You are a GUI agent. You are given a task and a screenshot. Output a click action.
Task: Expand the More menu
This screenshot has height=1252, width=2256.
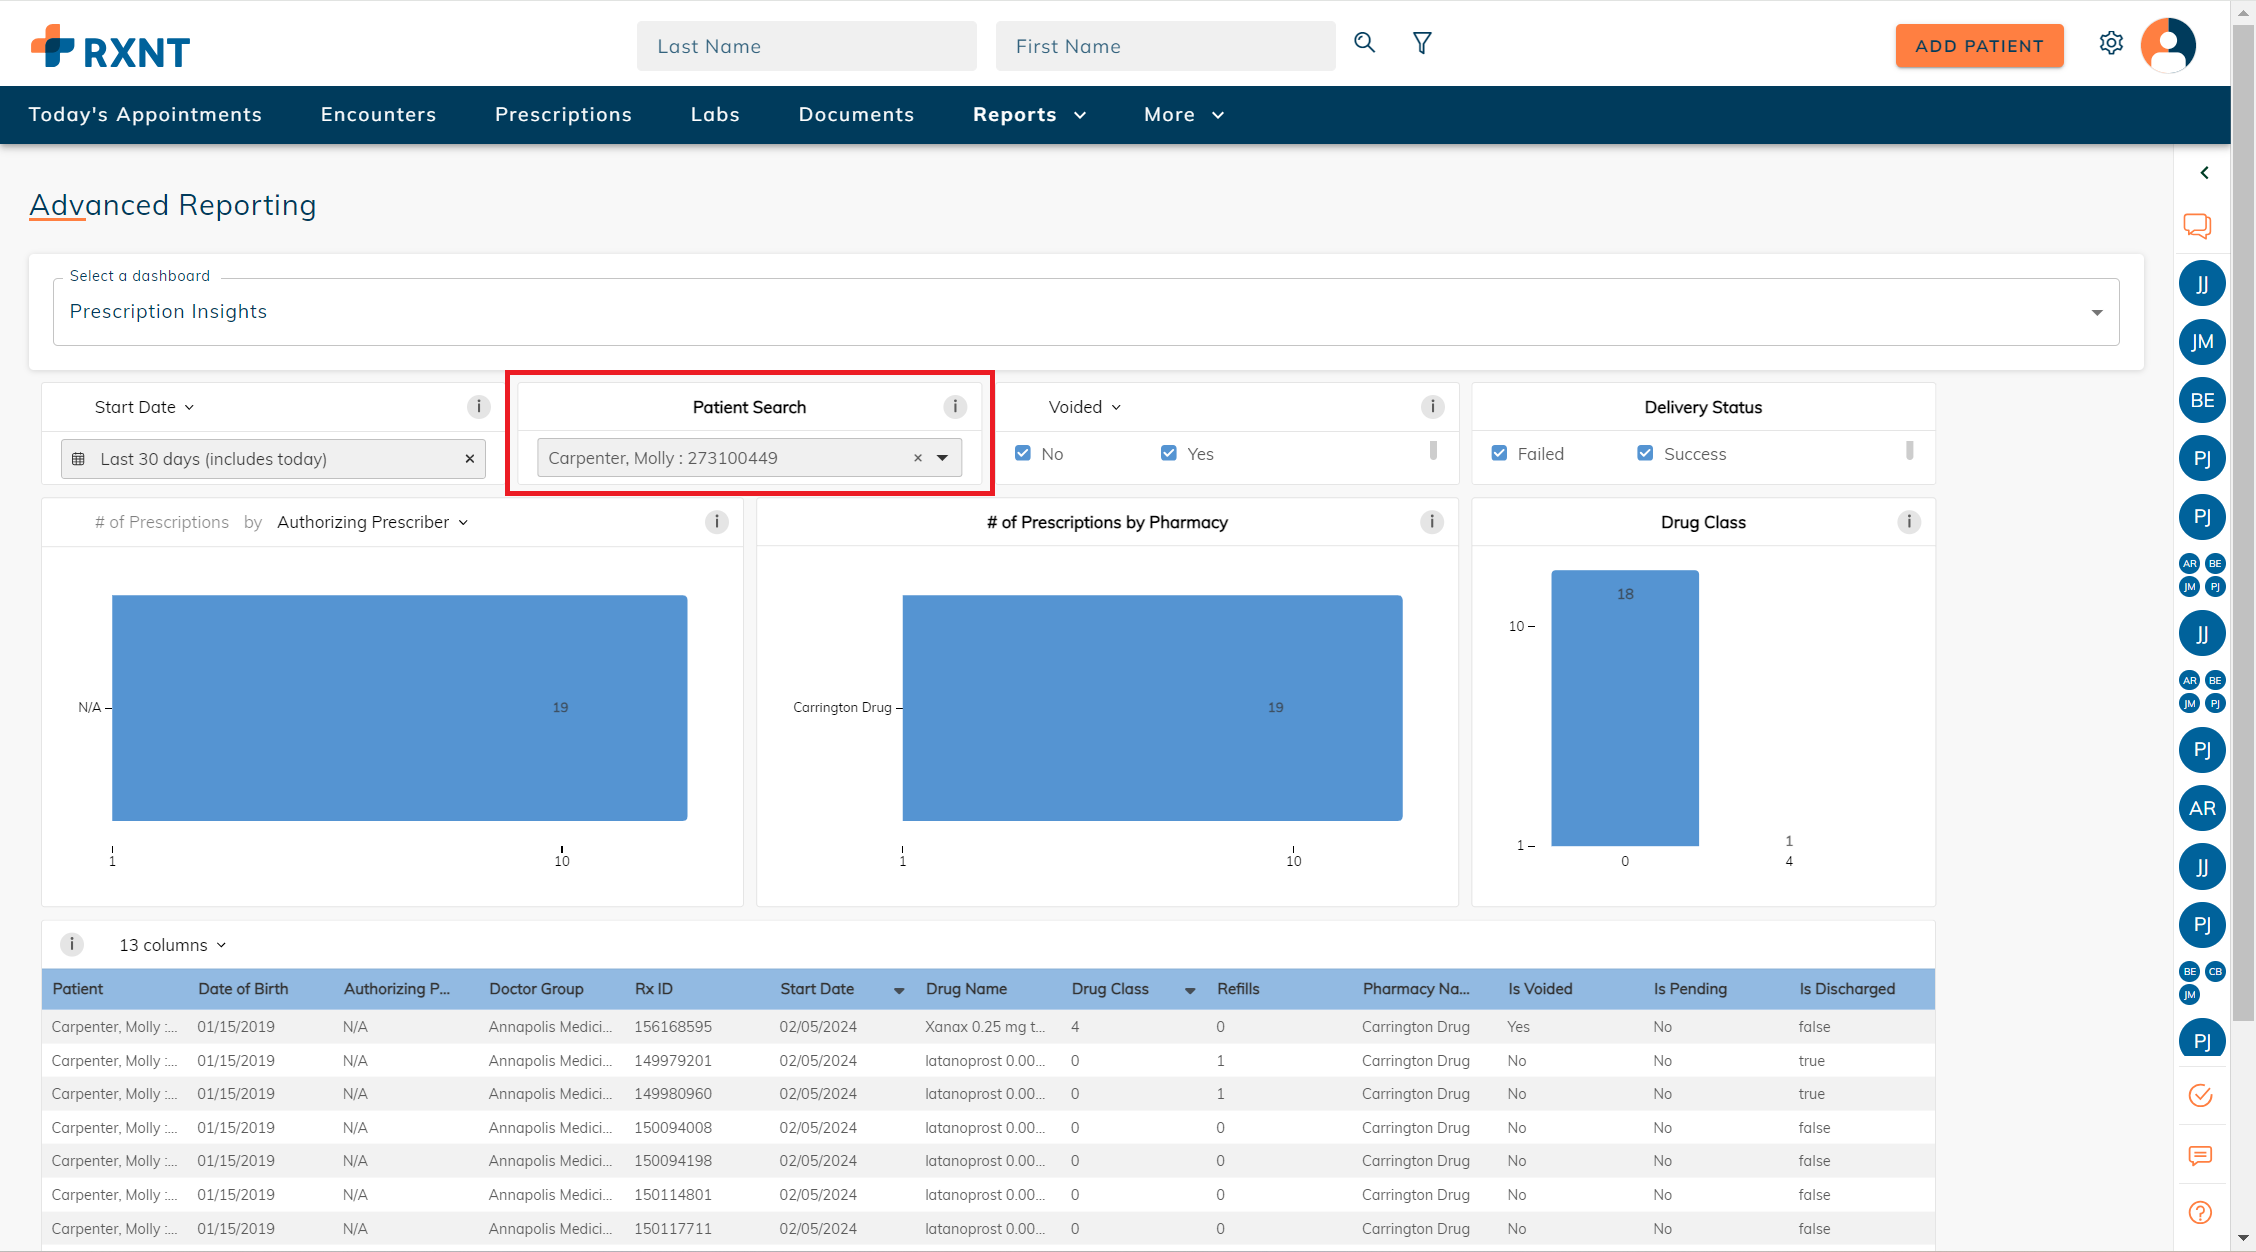click(x=1184, y=115)
